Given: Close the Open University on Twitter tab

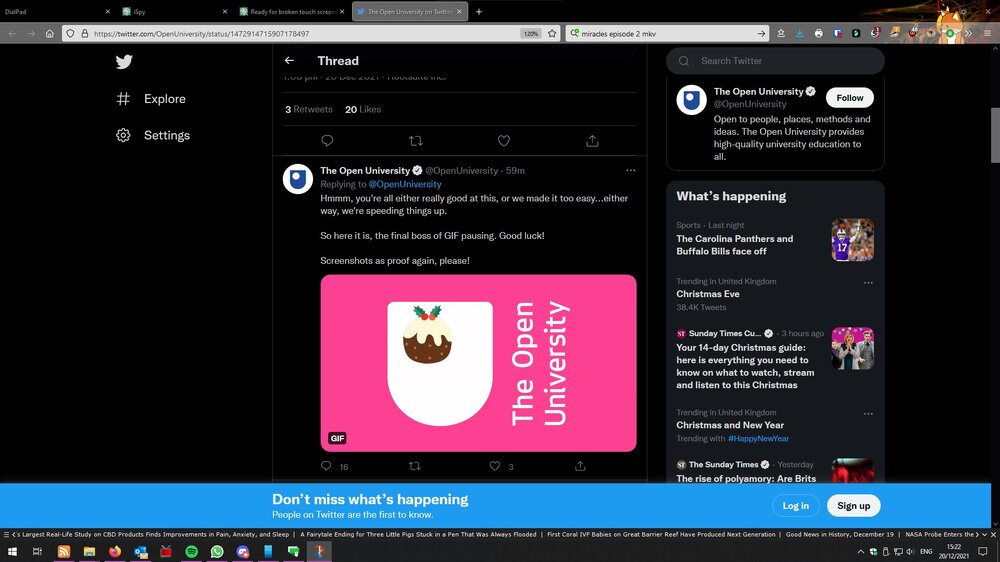Looking at the screenshot, I should pyautogui.click(x=459, y=11).
